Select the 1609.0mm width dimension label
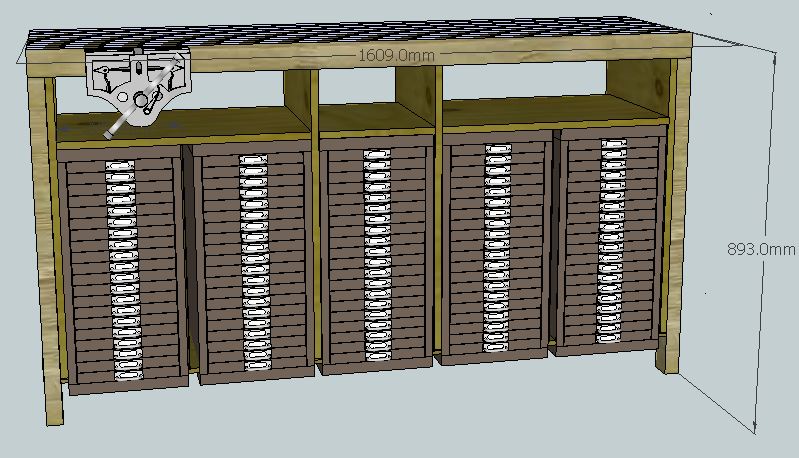This screenshot has width=799, height=458. point(396,55)
